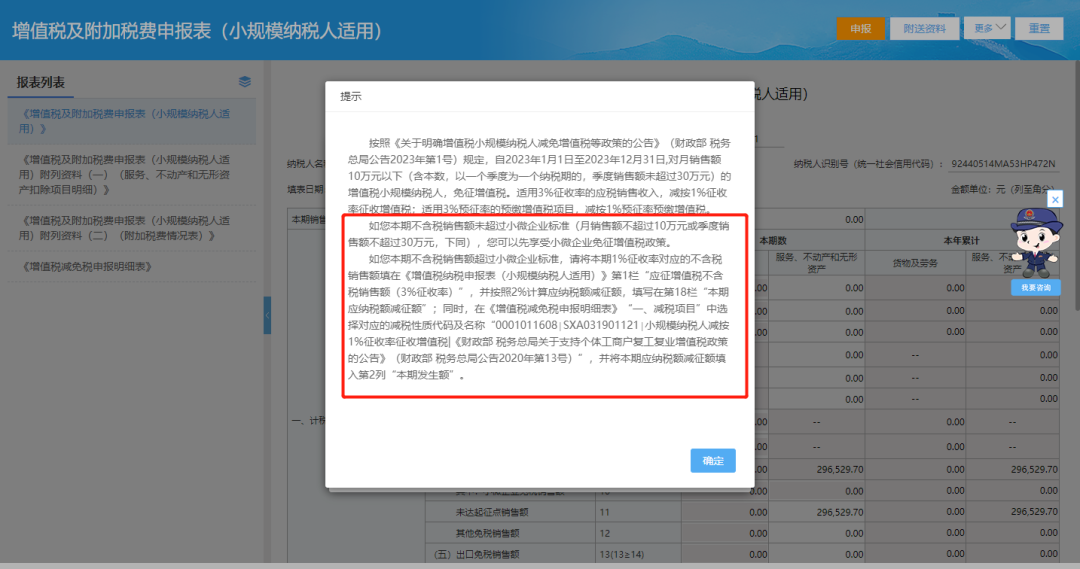Open 附列资料（一）服务、不动产和无形资产扣除项目明细
The image size is (1080, 569).
pos(132,174)
